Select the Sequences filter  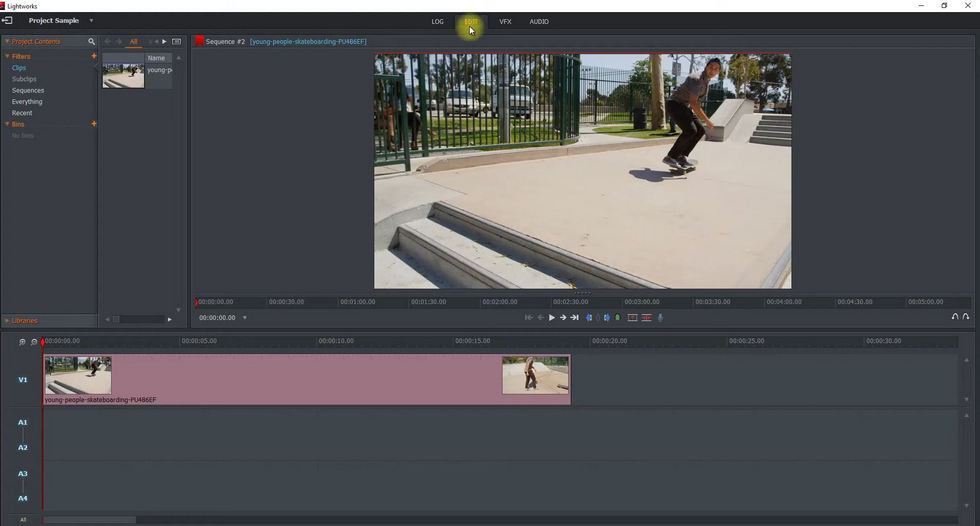pos(28,91)
